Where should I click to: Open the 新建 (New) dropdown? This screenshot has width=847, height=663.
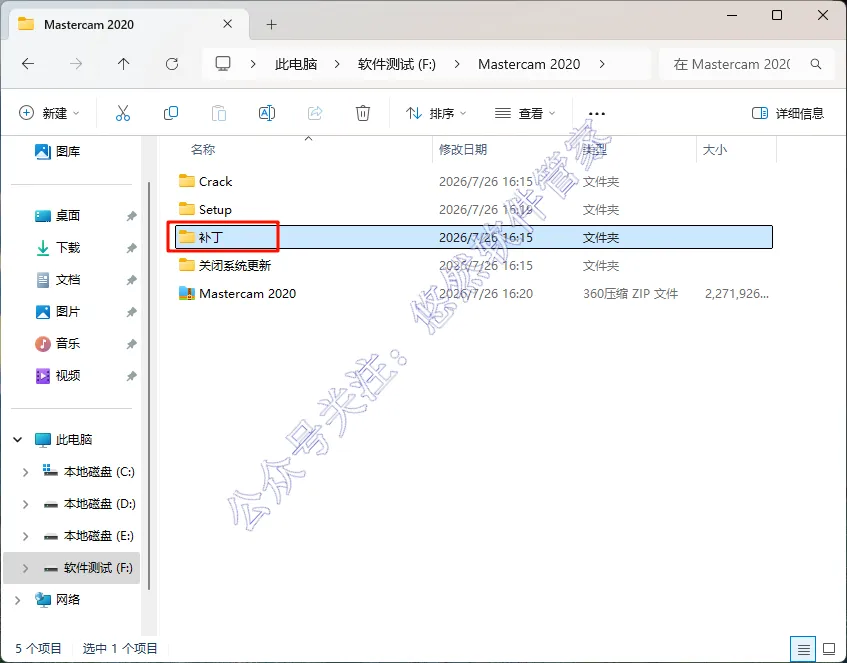coord(49,113)
